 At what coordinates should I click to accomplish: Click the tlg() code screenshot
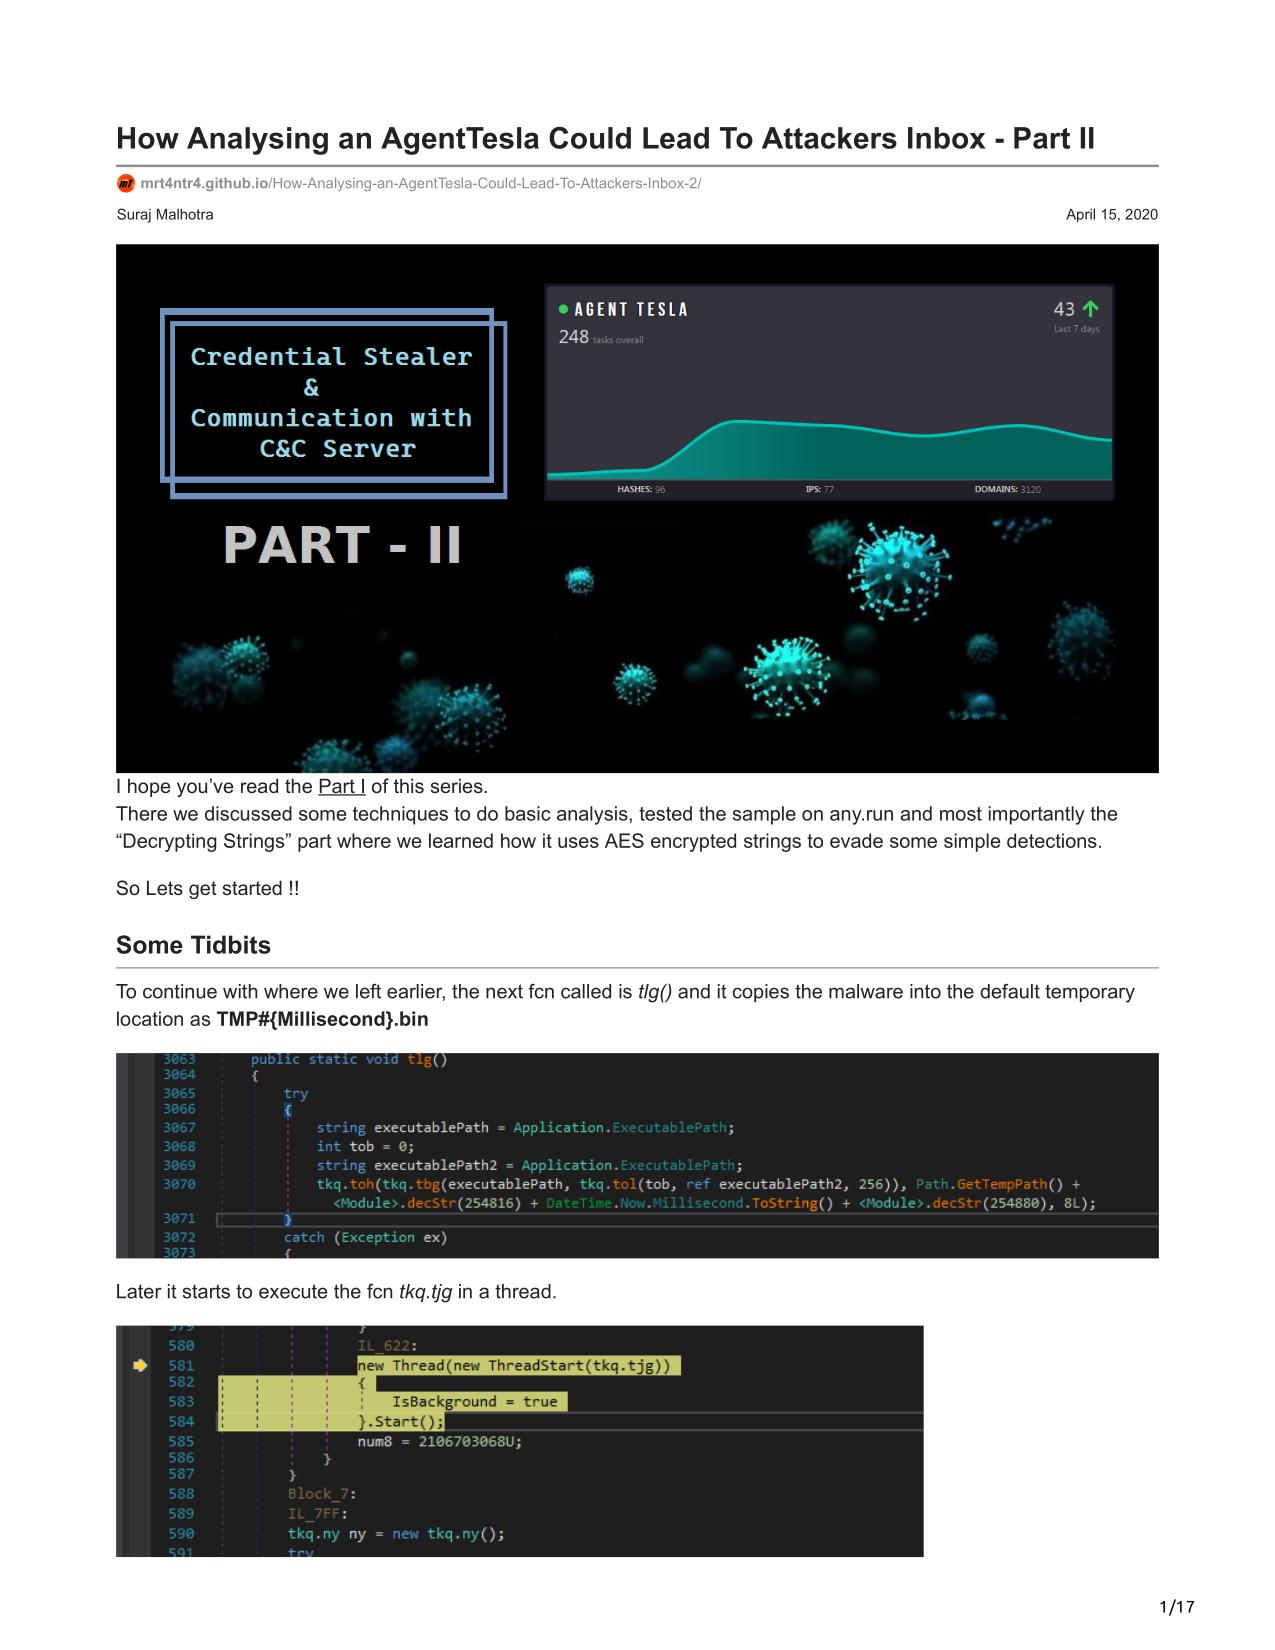tap(637, 1155)
